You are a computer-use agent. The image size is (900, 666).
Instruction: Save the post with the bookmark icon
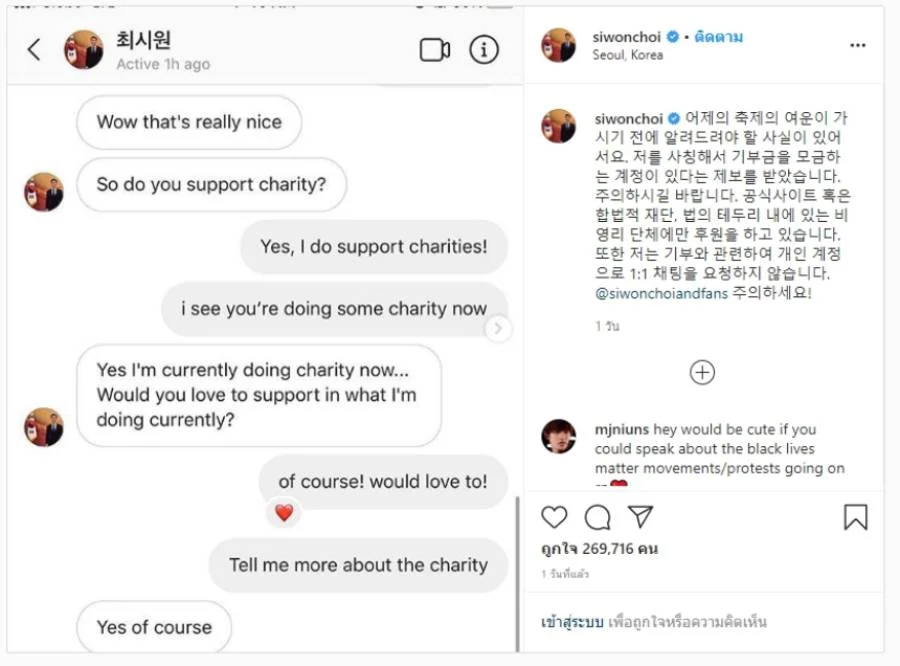[855, 517]
